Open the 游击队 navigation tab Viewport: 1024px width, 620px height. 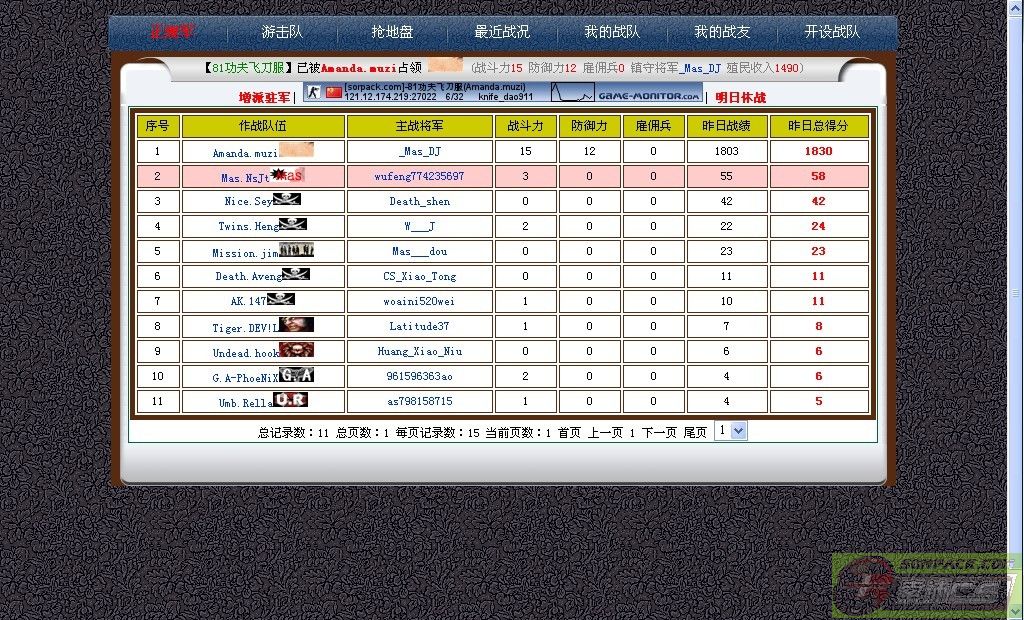tap(282, 32)
